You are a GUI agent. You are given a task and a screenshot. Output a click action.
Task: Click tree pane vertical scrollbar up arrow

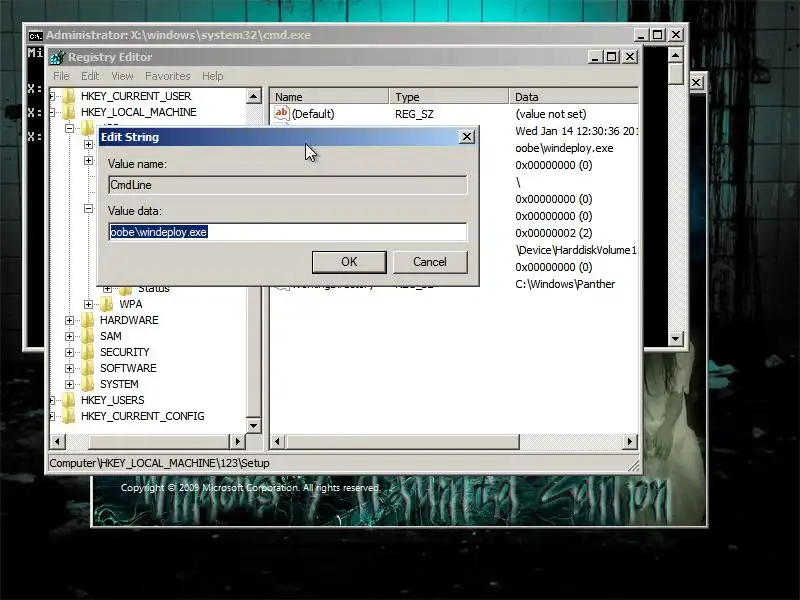tap(254, 95)
